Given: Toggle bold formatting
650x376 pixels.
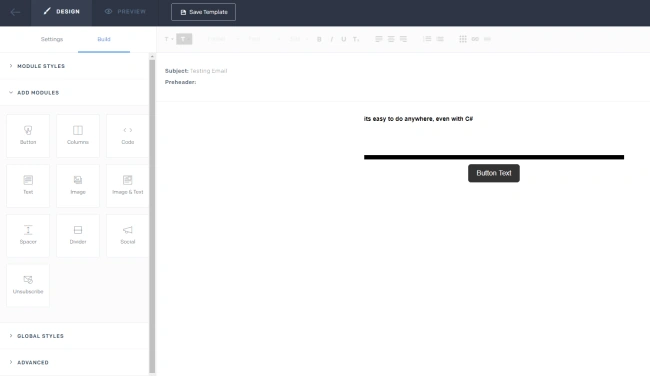Looking at the screenshot, I should pyautogui.click(x=319, y=39).
